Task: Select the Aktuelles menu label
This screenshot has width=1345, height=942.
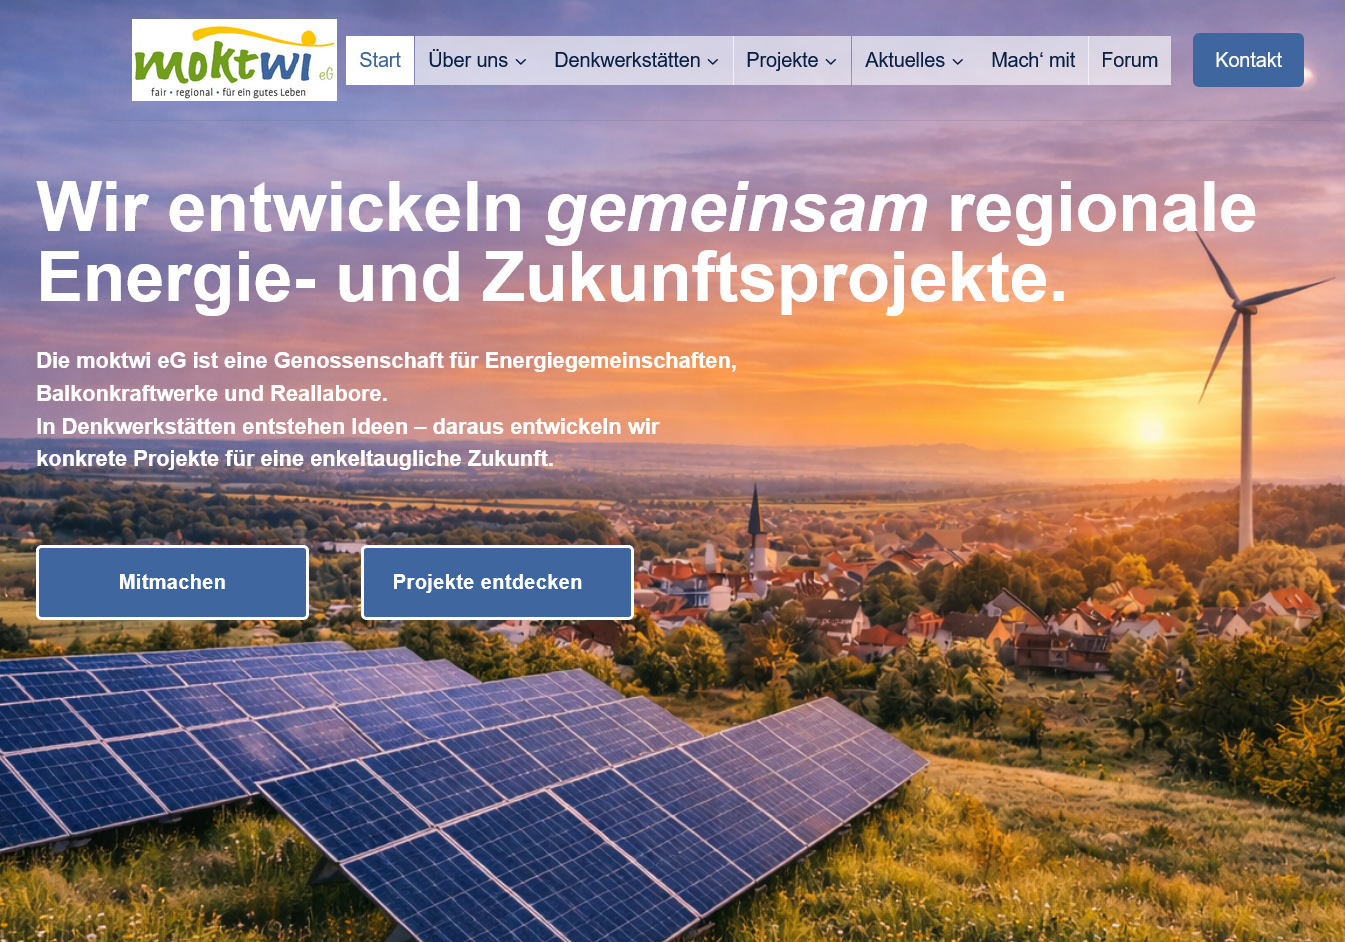Action: click(905, 60)
